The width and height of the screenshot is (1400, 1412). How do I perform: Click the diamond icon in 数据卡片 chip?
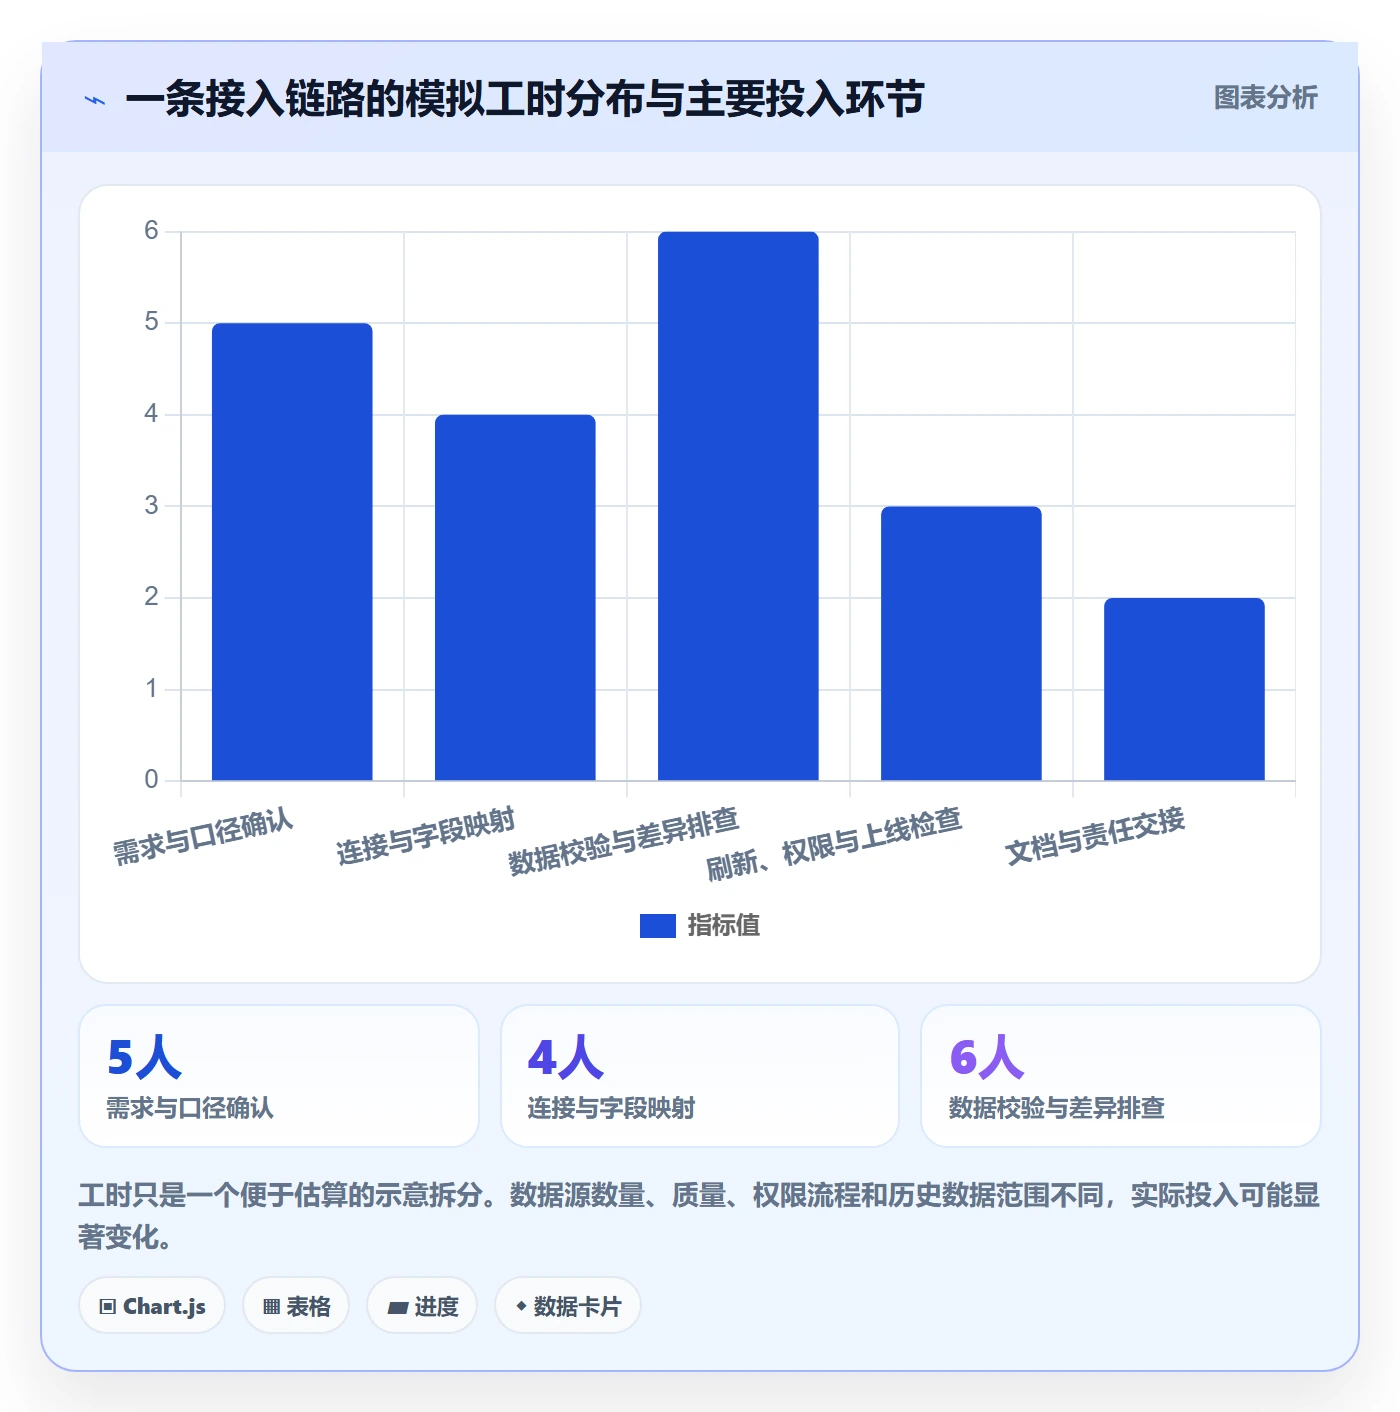coord(521,1306)
